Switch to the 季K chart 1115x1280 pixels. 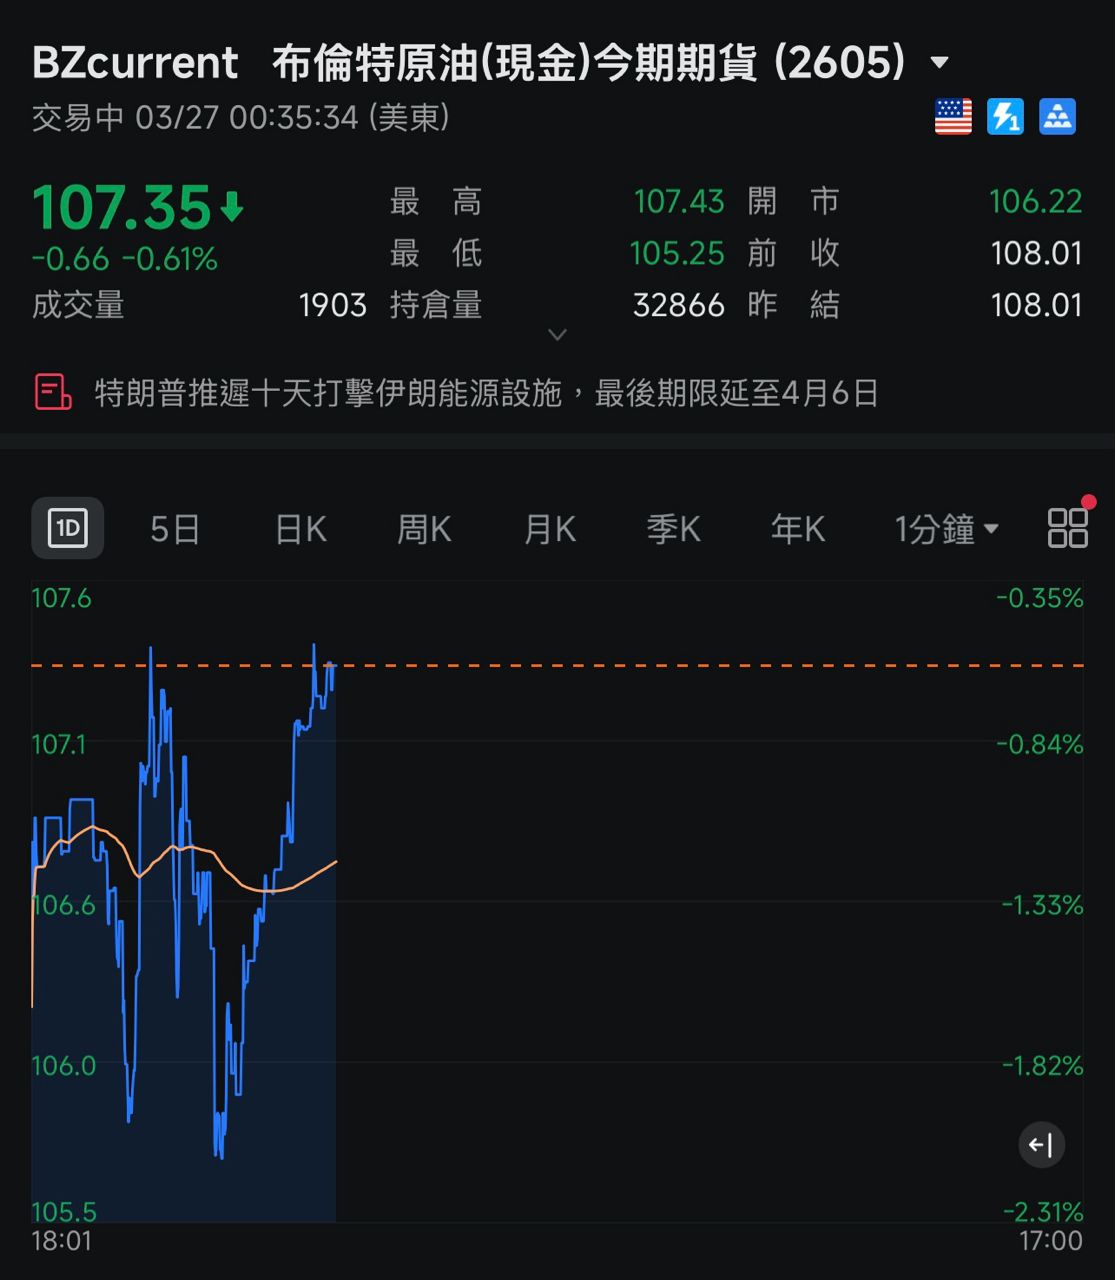pos(674,529)
